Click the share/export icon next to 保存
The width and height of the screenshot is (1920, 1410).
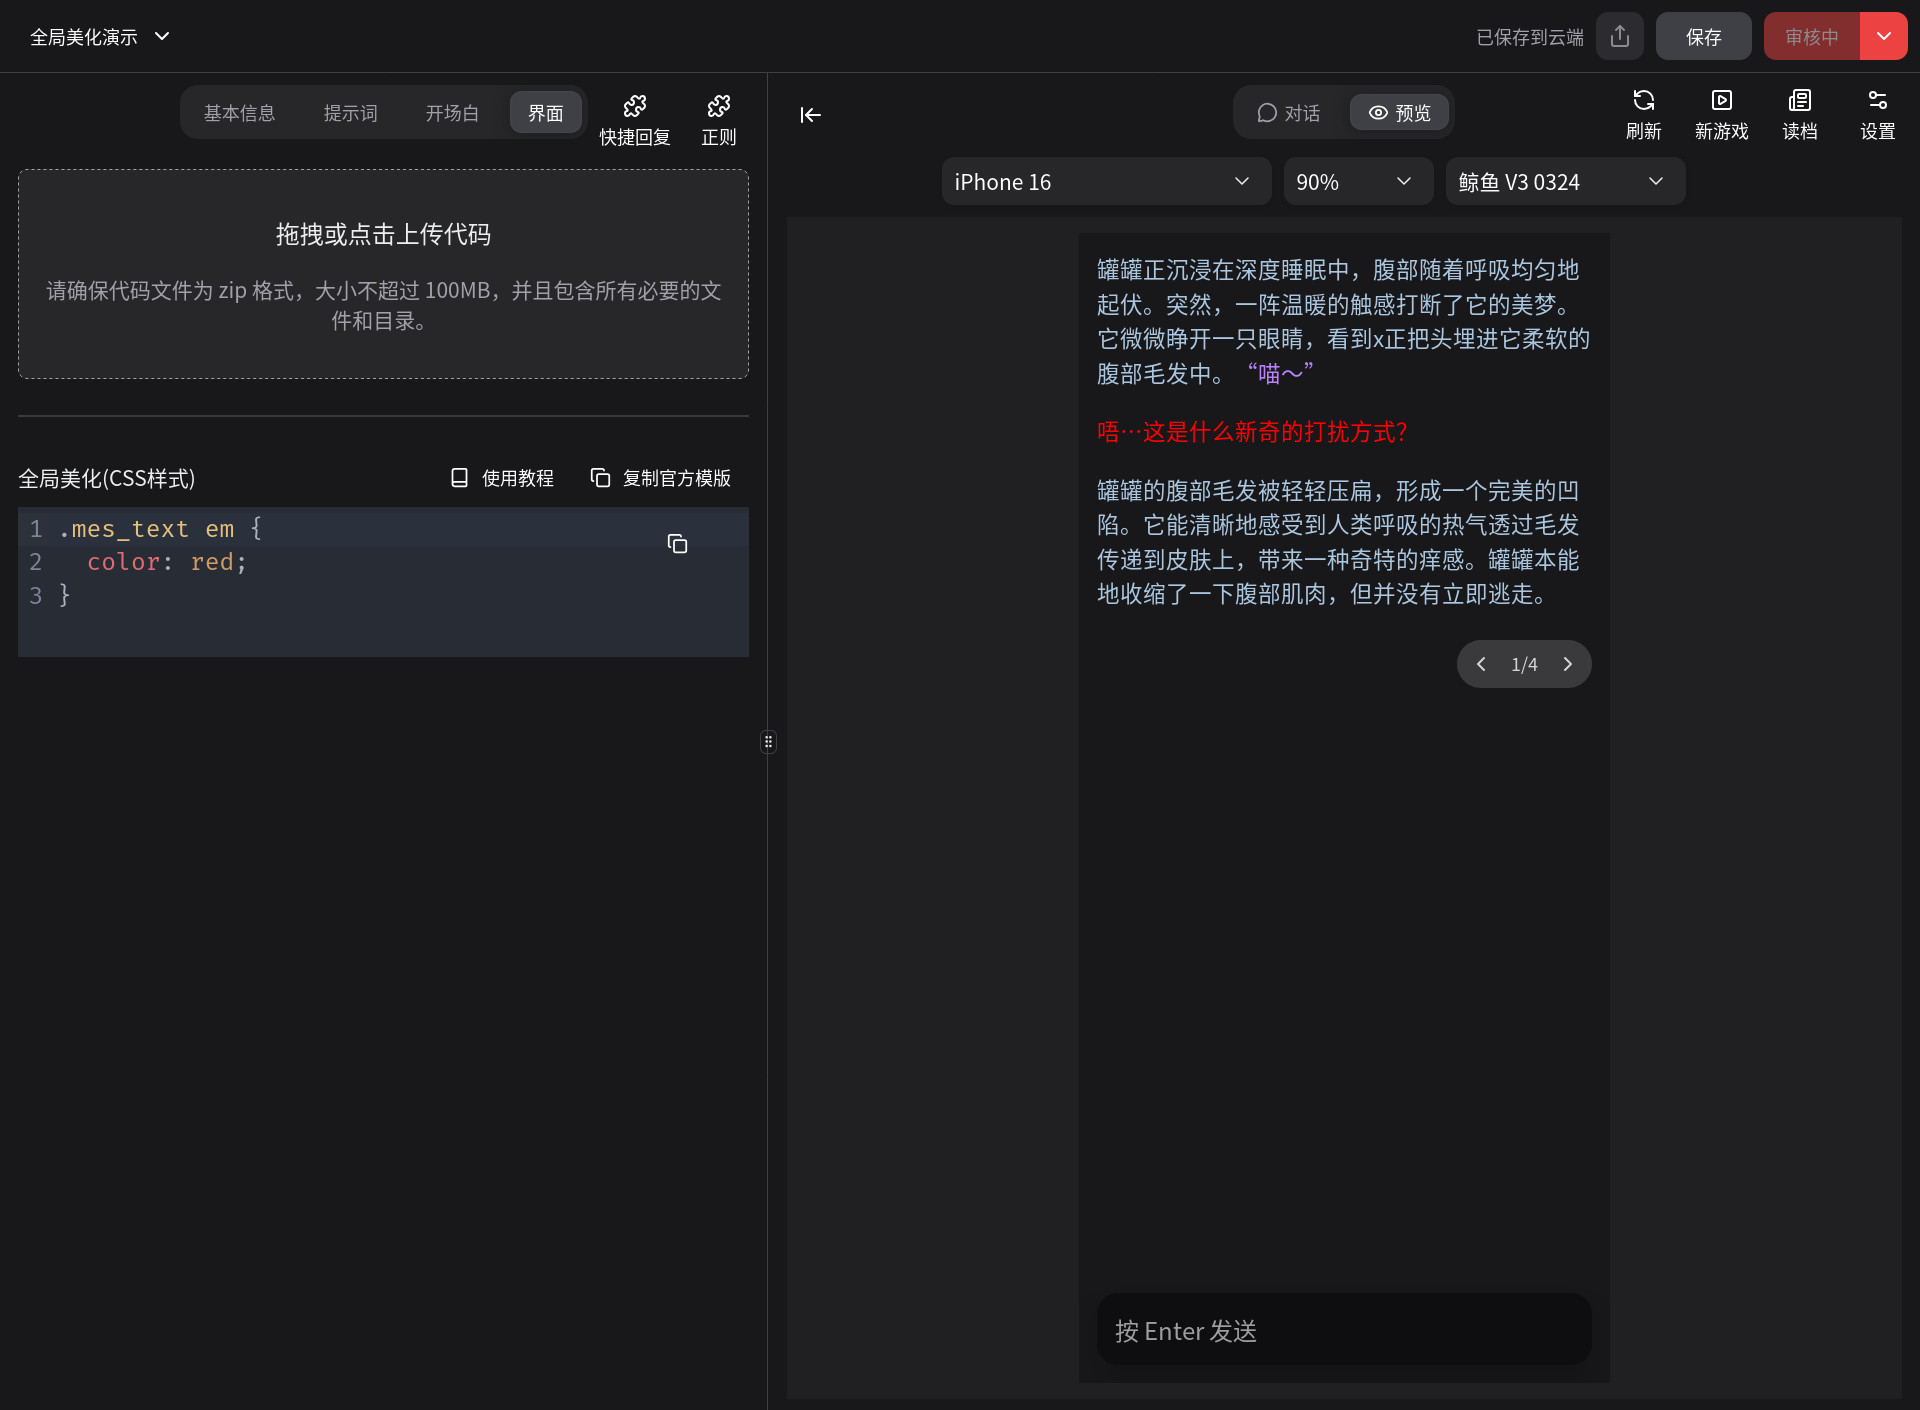click(x=1620, y=37)
